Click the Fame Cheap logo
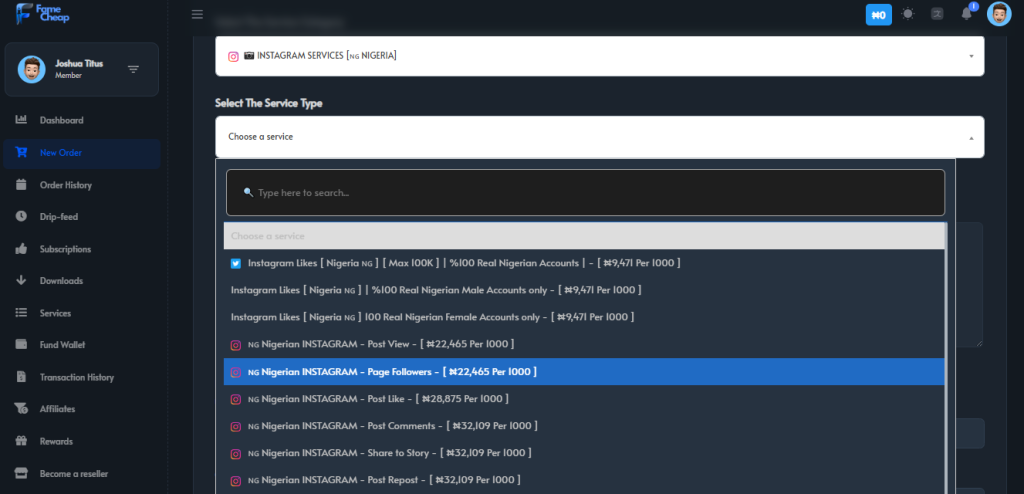Screen dimensions: 1024x494 (42, 13)
